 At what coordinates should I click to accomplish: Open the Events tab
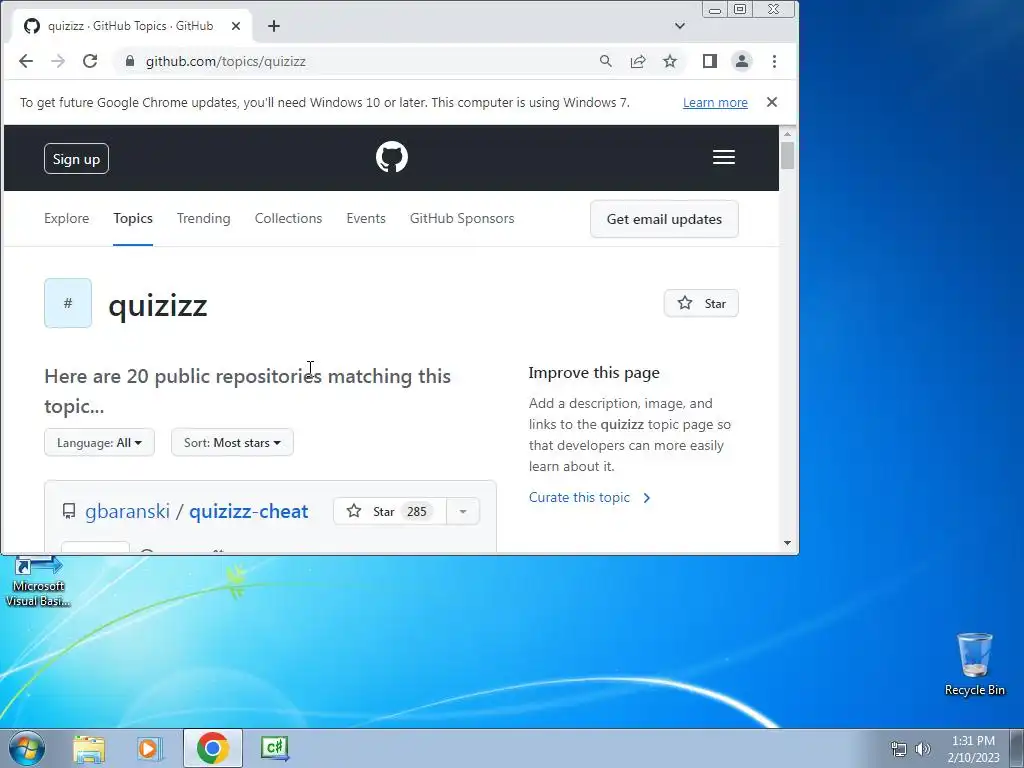tap(366, 218)
